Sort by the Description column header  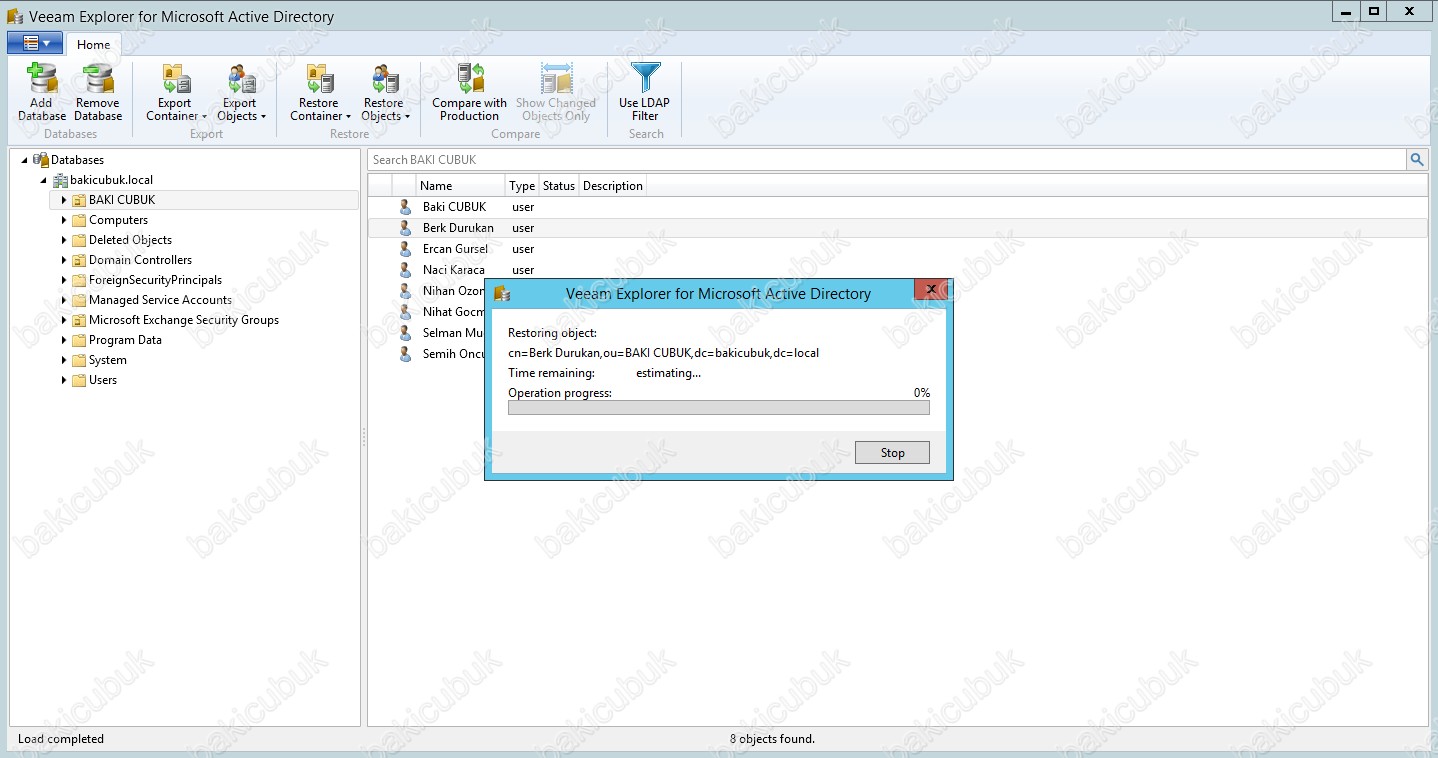tap(612, 186)
